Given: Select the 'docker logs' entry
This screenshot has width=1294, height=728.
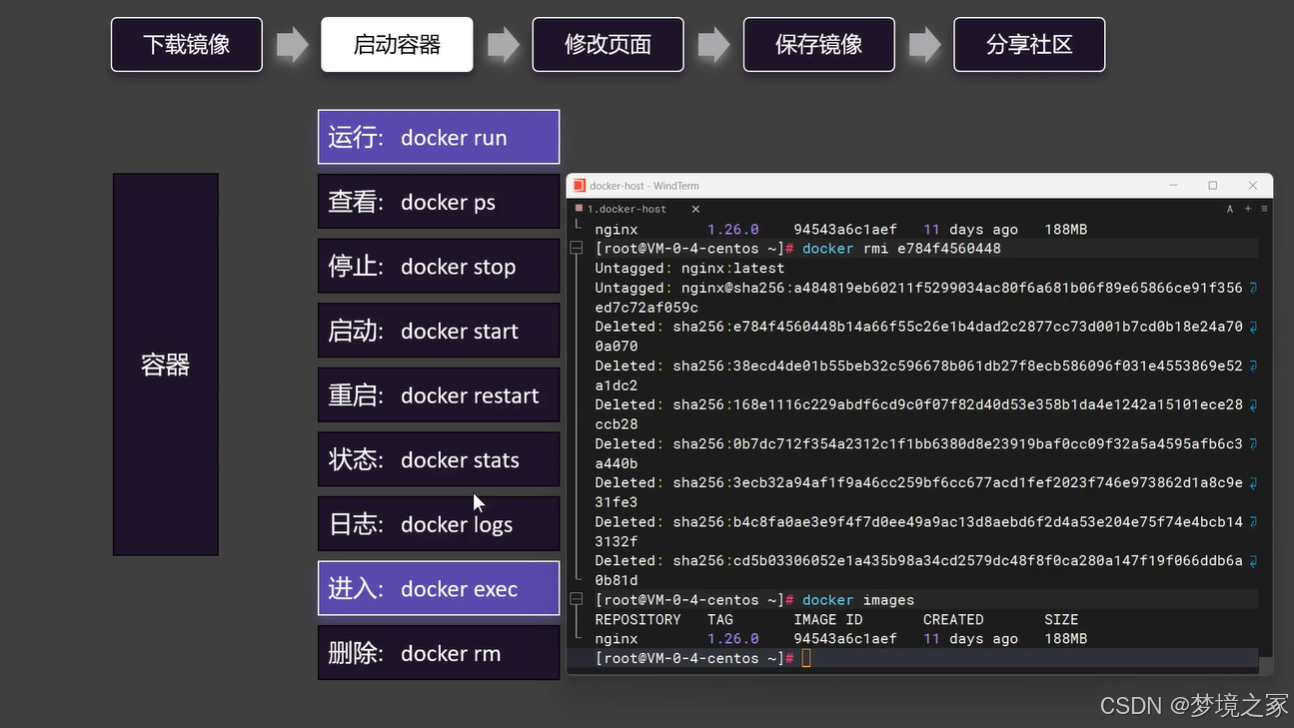Looking at the screenshot, I should (x=438, y=524).
